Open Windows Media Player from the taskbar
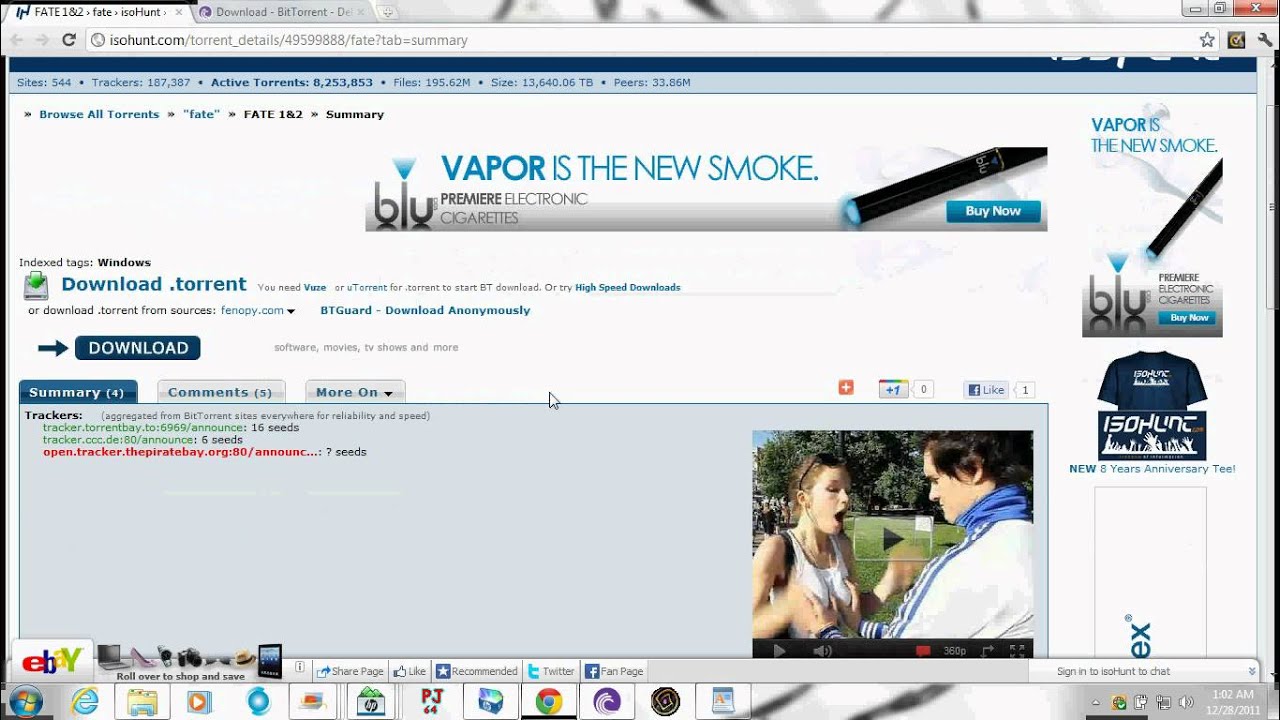The image size is (1280, 720). coord(198,701)
